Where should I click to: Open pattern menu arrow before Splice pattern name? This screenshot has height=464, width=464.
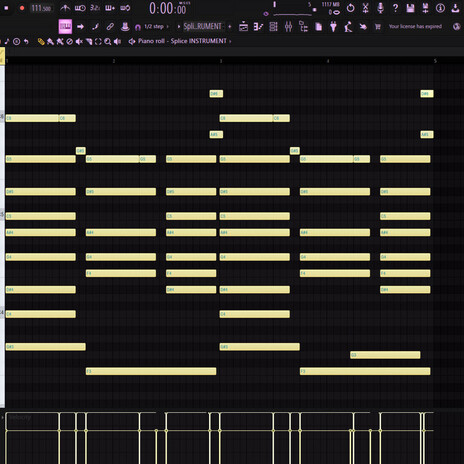click(x=179, y=27)
